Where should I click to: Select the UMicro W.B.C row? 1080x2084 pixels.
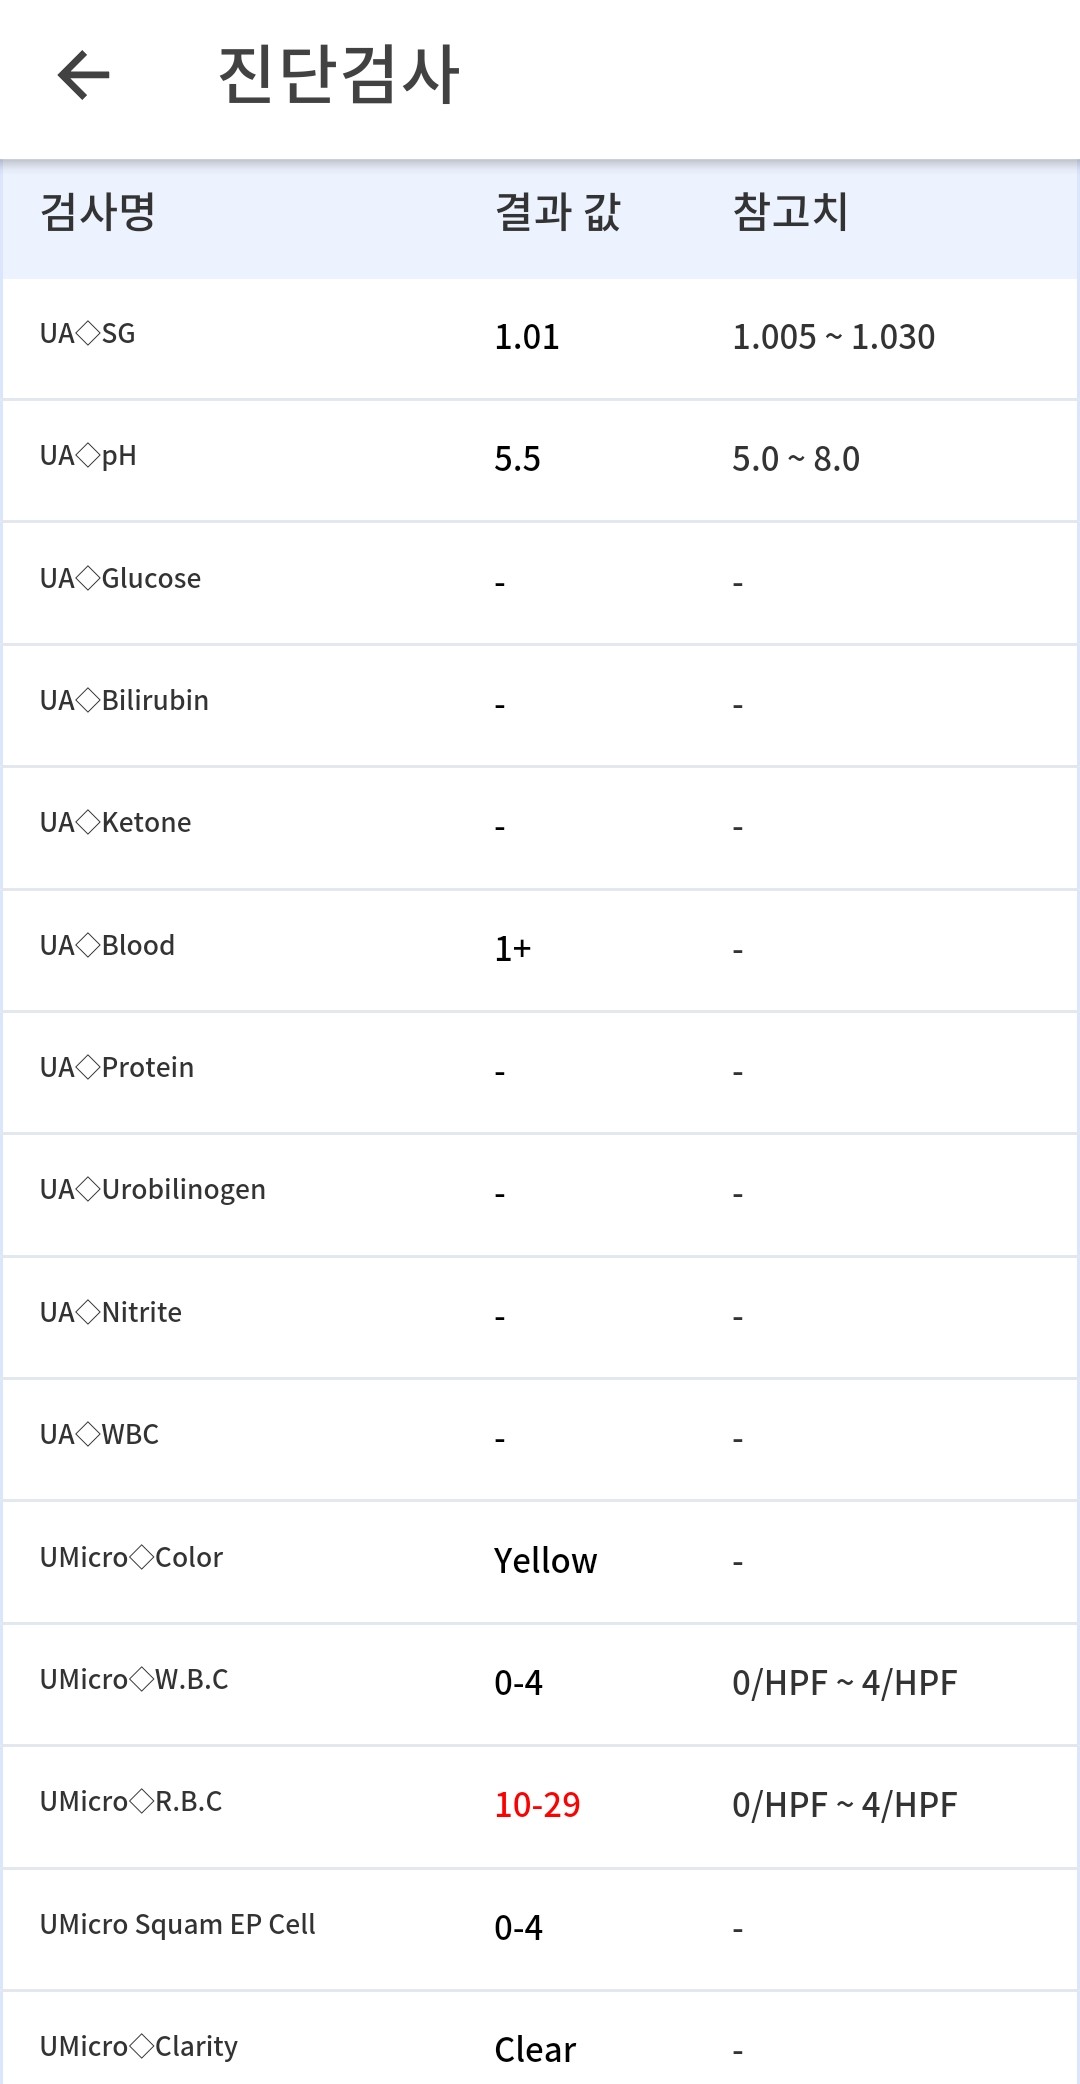click(540, 1685)
